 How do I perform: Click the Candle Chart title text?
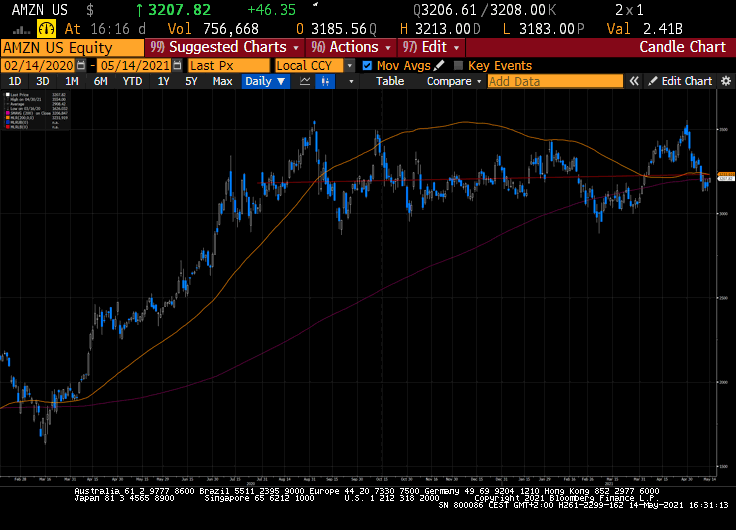682,47
